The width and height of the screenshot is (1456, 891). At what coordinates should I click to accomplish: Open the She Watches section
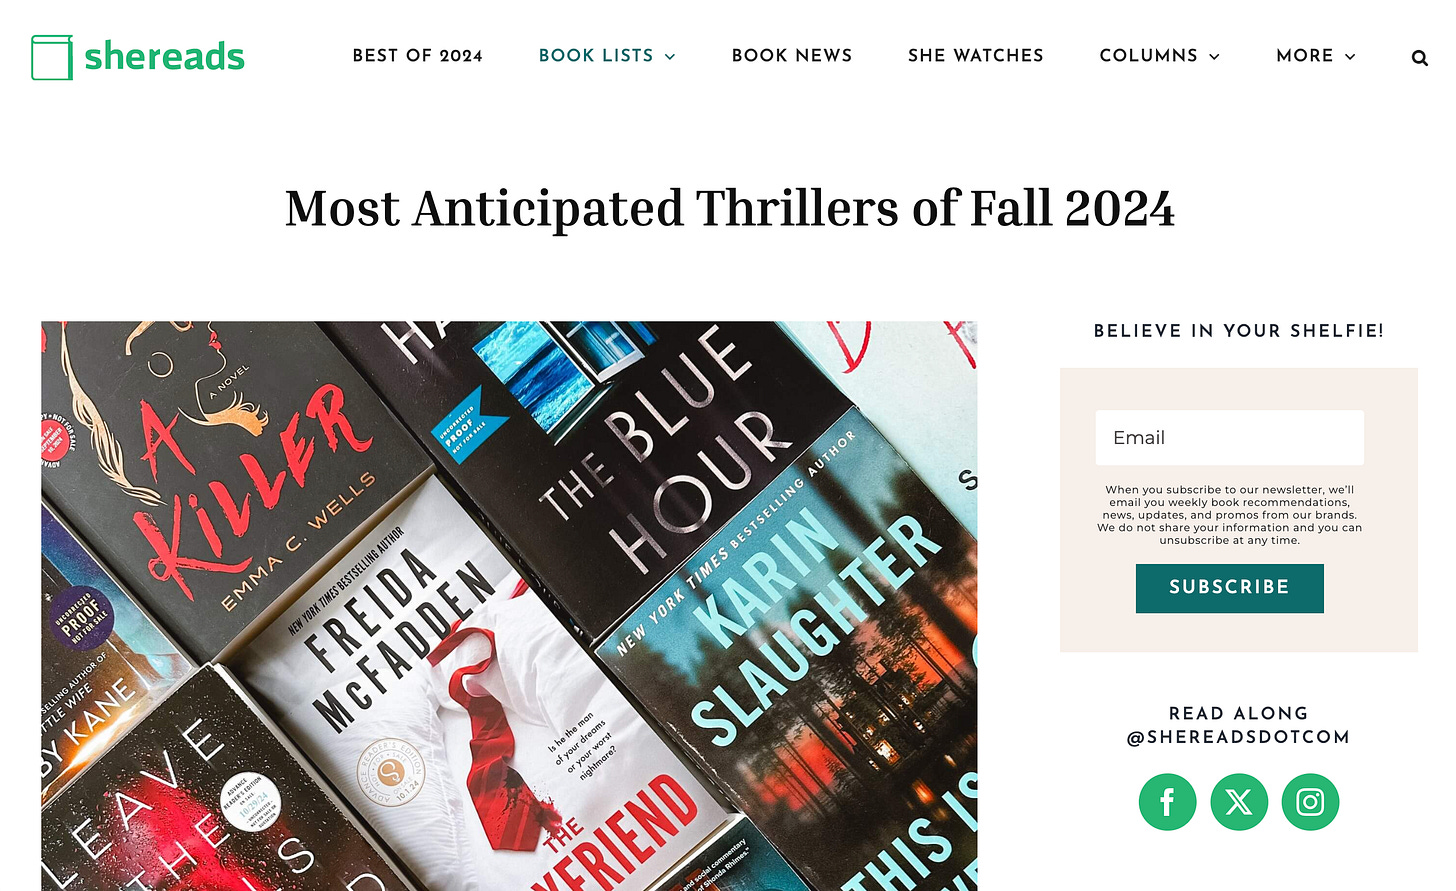(976, 56)
